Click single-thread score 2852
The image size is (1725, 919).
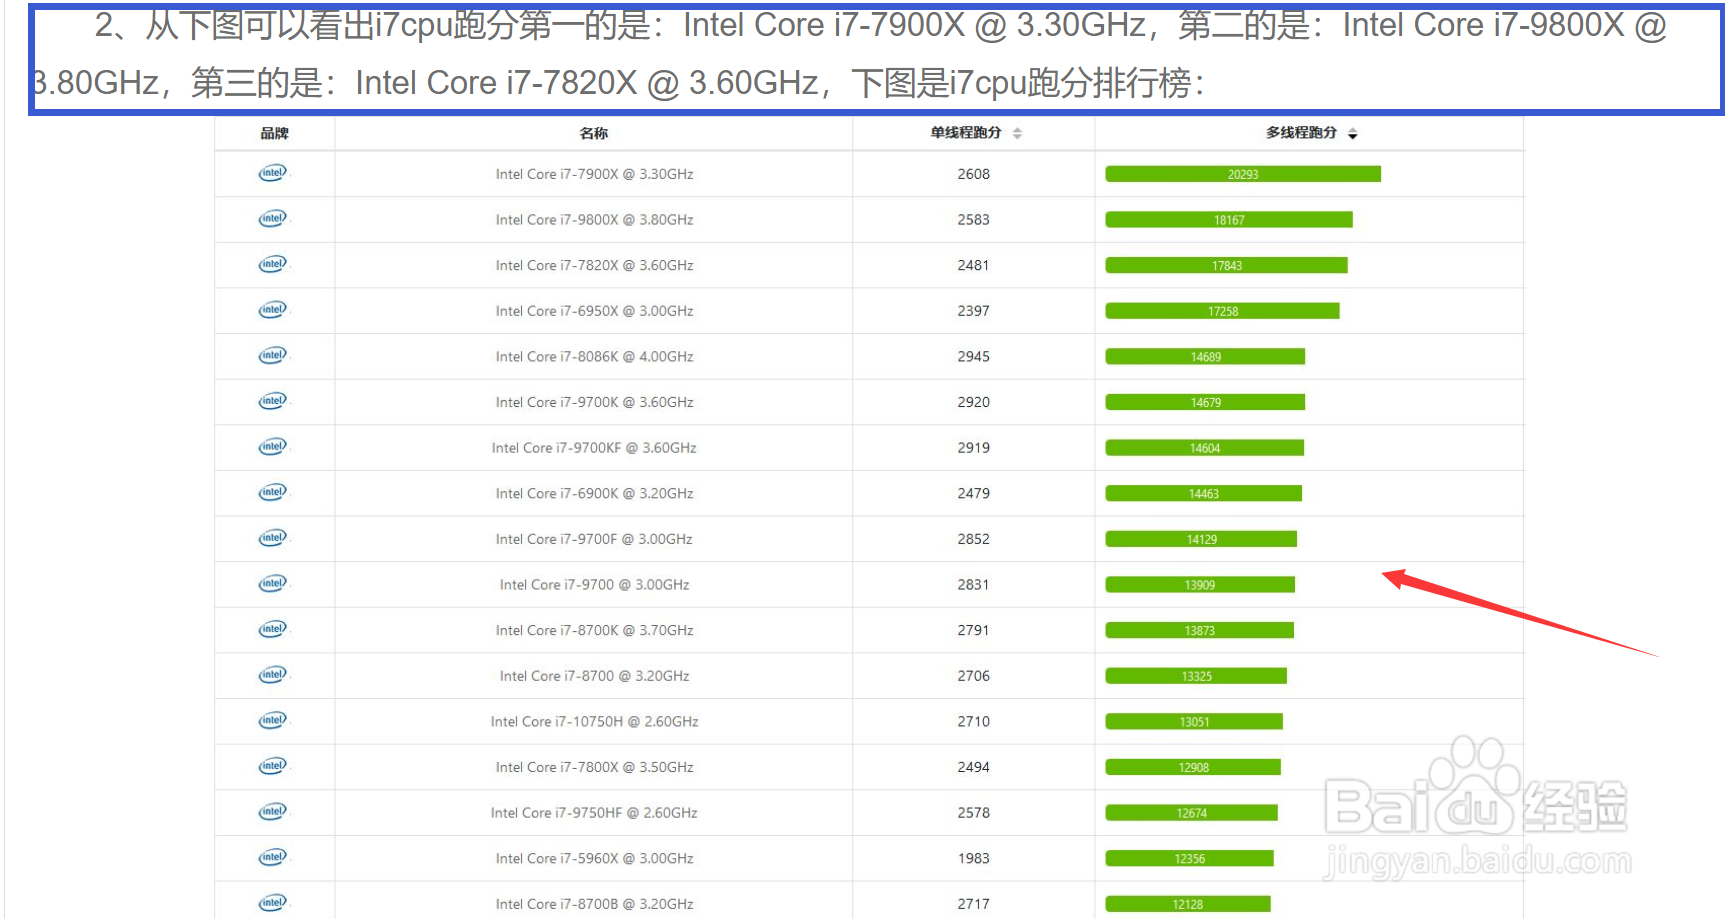click(973, 539)
